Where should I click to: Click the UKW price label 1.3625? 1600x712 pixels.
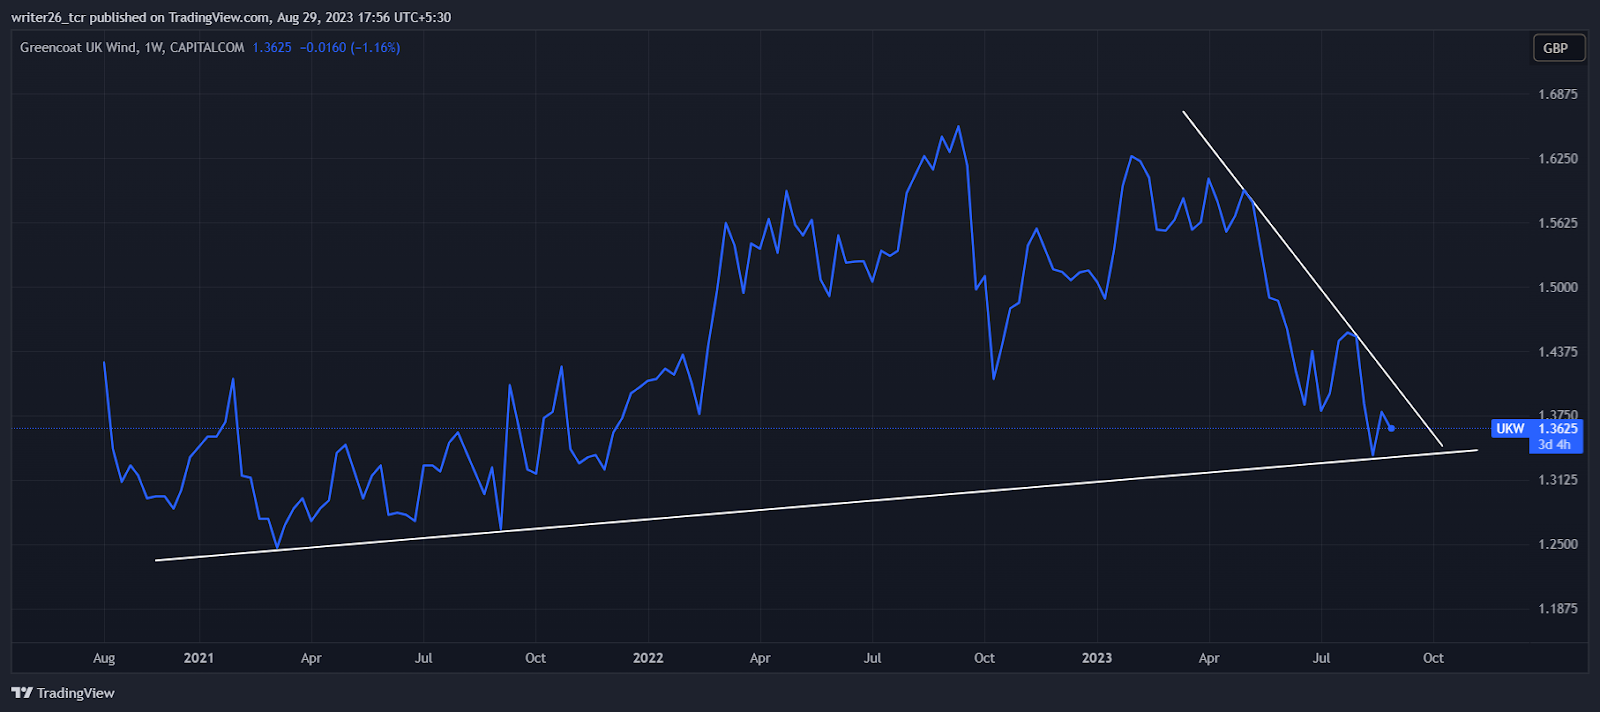coord(1536,429)
